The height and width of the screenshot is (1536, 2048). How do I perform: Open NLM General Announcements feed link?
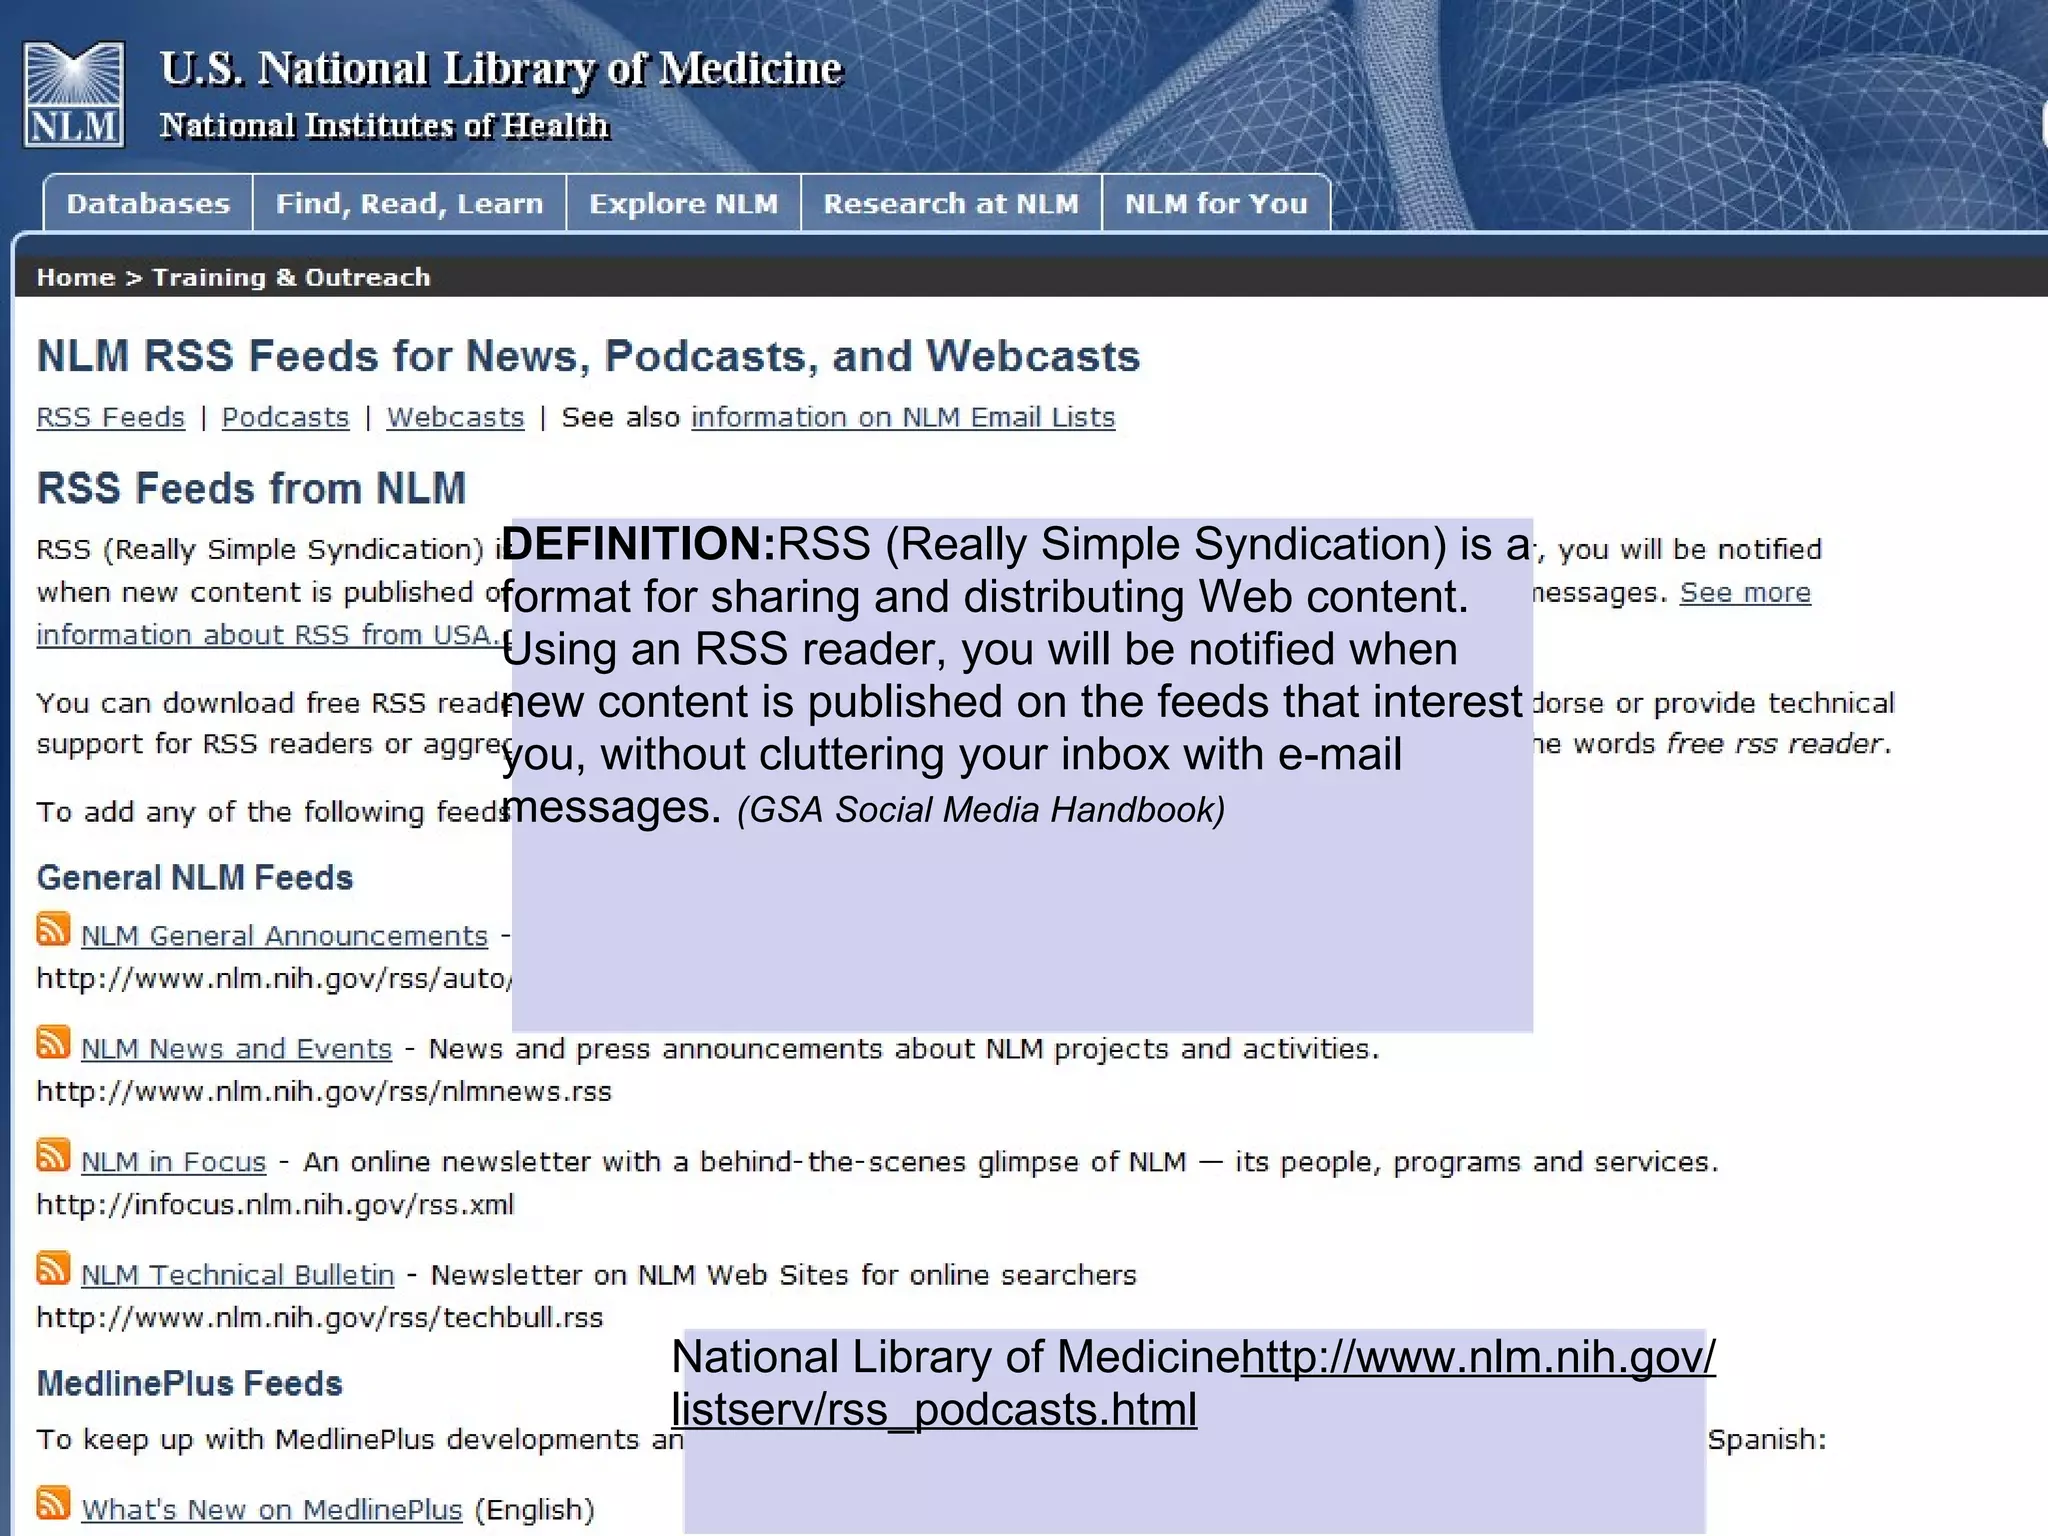tap(284, 936)
